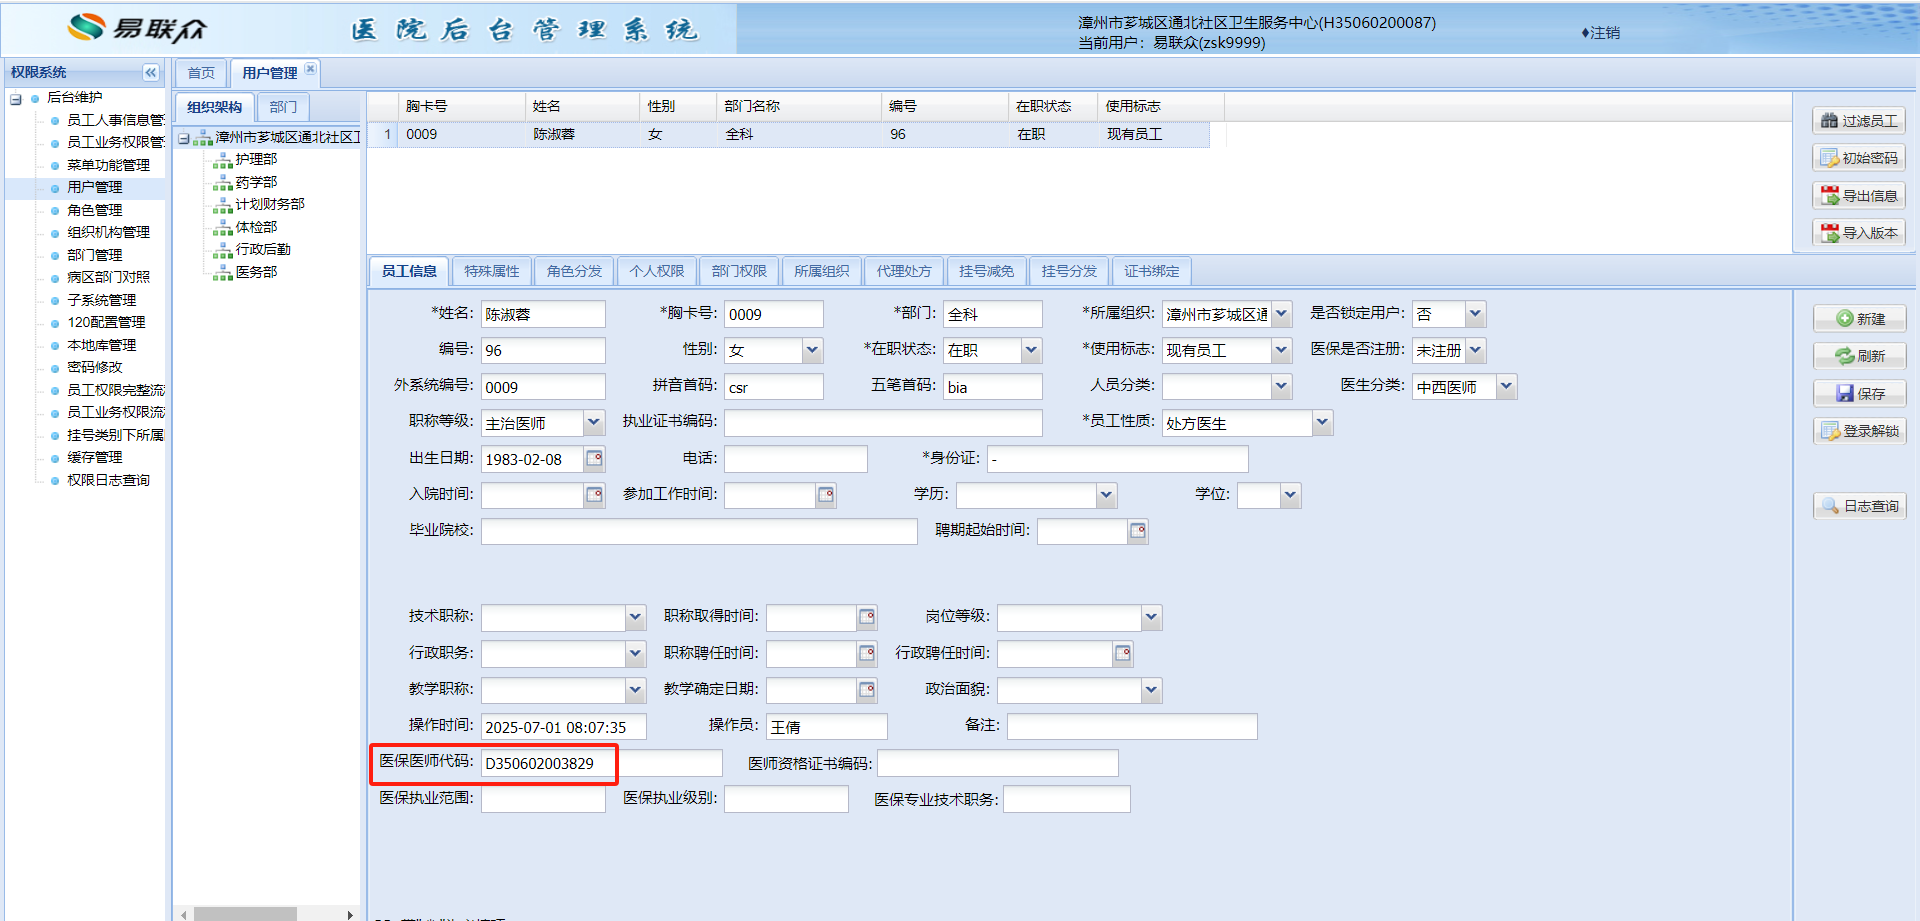This screenshot has height=921, width=1920.
Task: Click 新建 to create a new employee
Action: pos(1860,319)
